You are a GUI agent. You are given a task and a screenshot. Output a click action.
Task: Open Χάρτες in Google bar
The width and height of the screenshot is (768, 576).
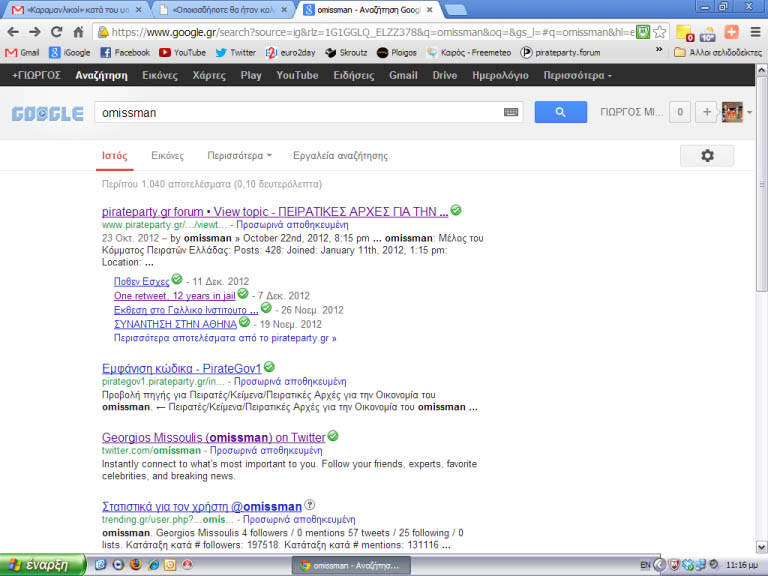coord(209,75)
